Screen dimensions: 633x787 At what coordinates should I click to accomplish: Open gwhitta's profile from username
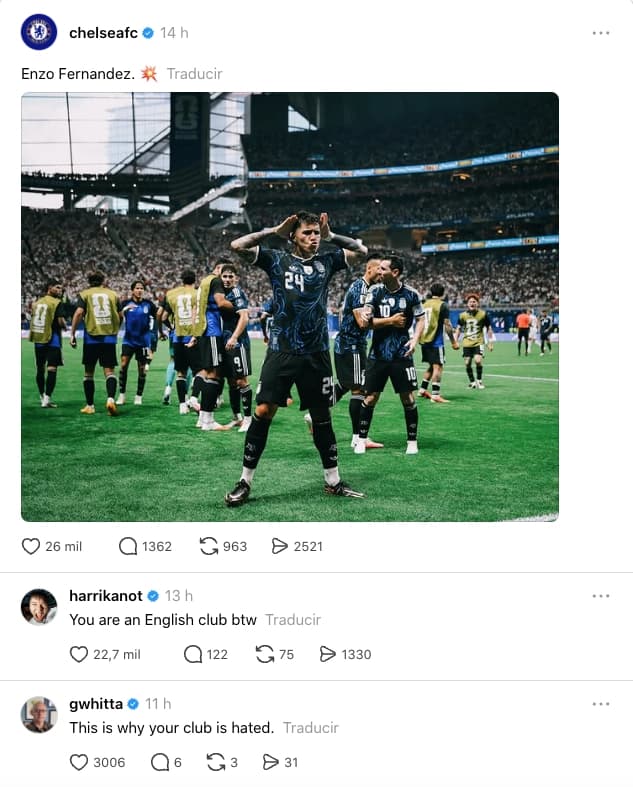[x=96, y=704]
